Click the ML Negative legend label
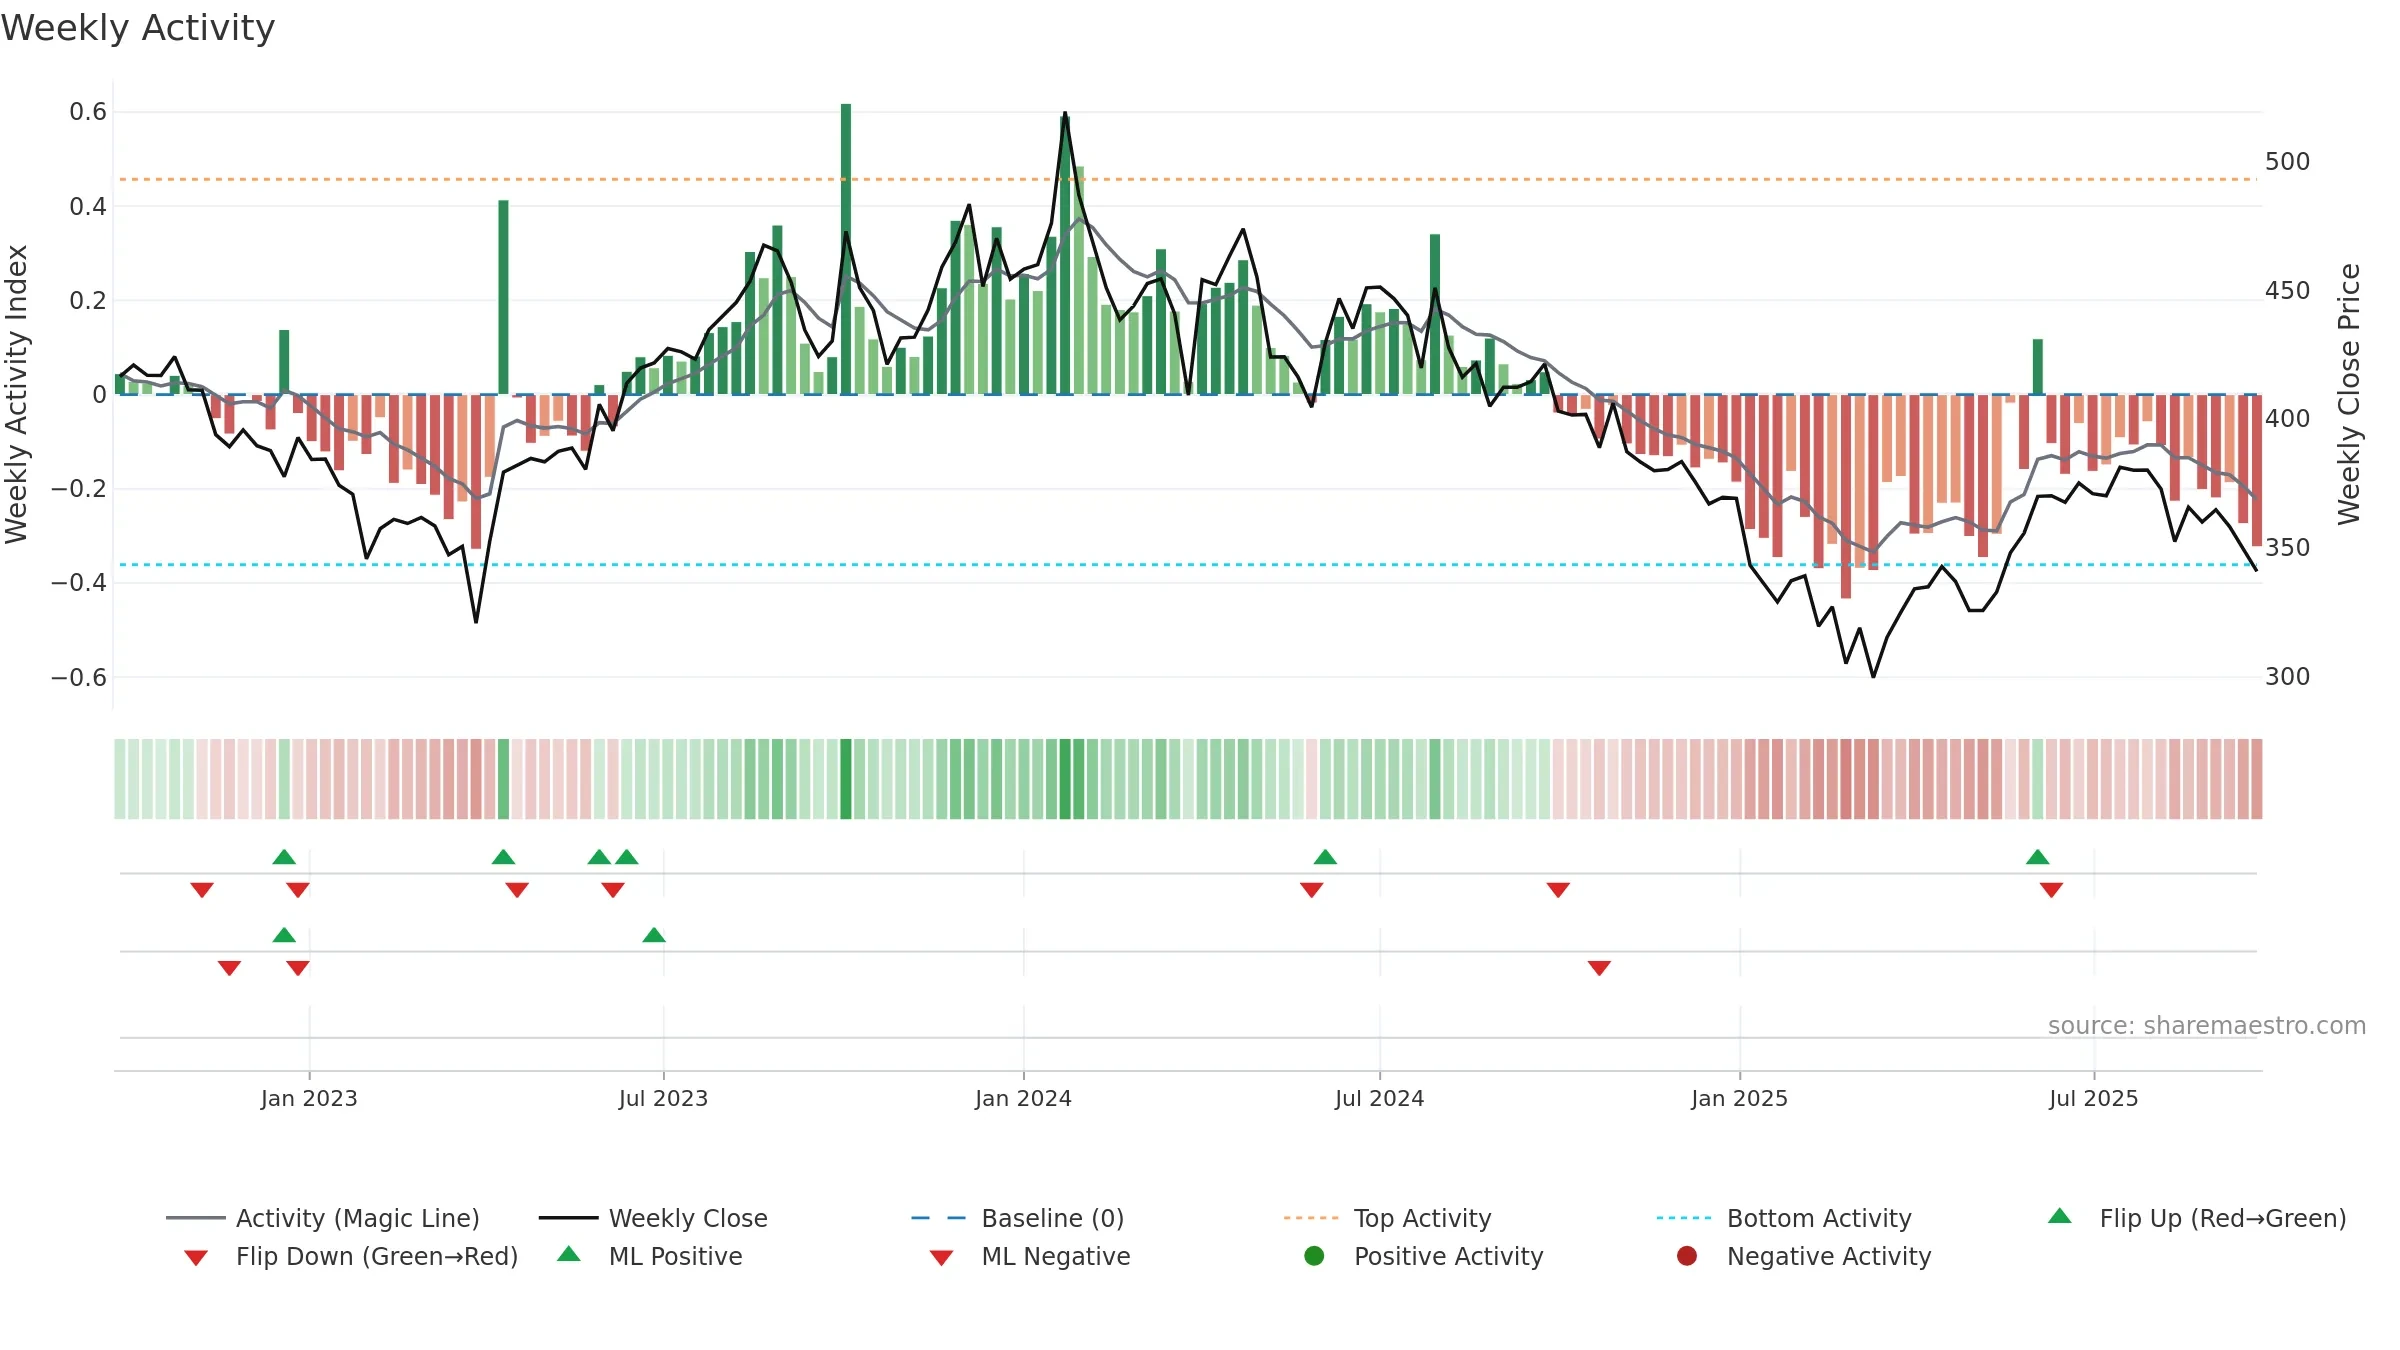Screen dimensions: 2400x1350 [1056, 1256]
